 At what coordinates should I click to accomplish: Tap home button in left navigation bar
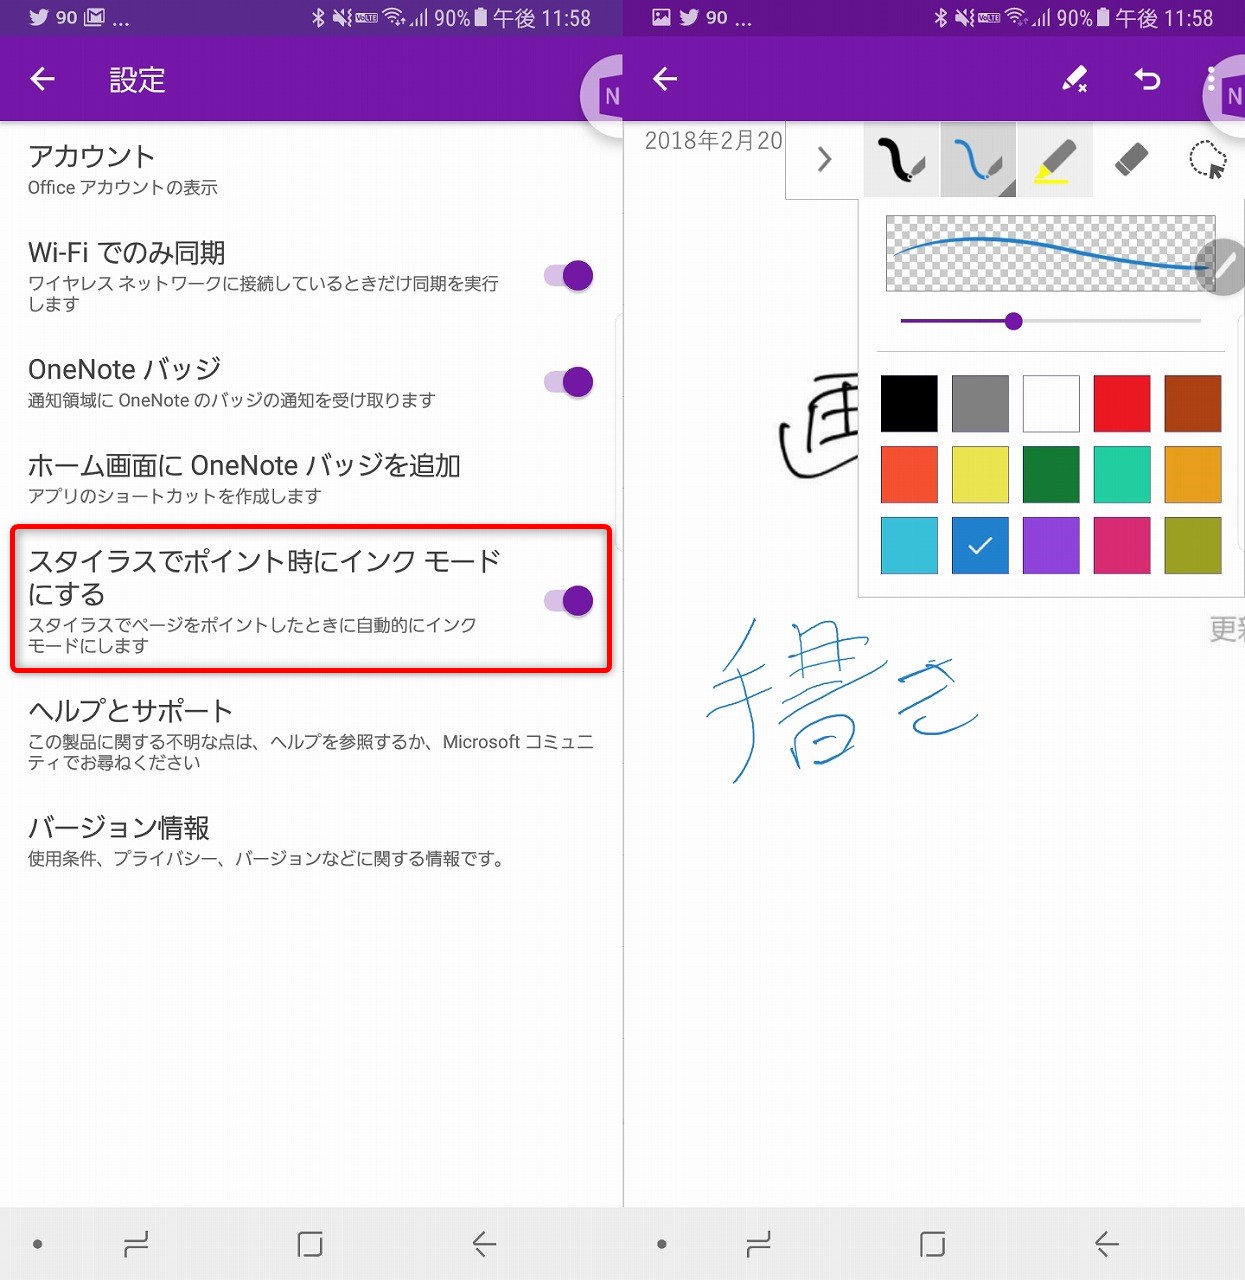[310, 1244]
